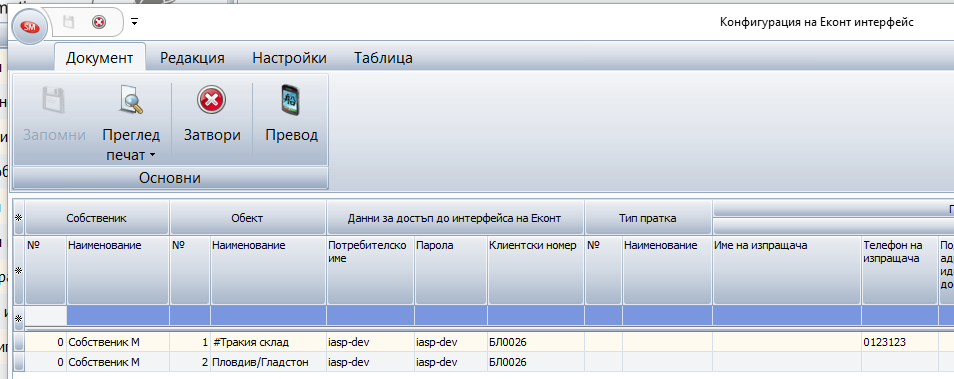Open Преглед печат print preview icon
Viewport: 954px width, 379px height.
pos(131,100)
